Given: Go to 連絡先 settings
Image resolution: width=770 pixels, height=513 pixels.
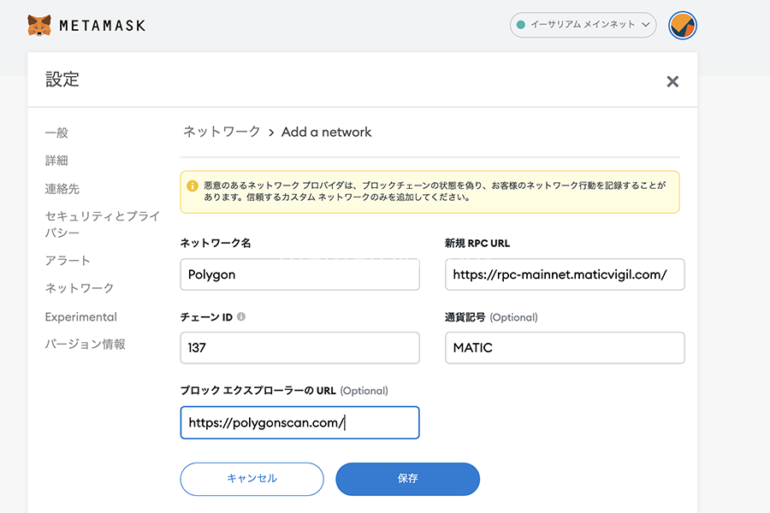Looking at the screenshot, I should tap(62, 188).
